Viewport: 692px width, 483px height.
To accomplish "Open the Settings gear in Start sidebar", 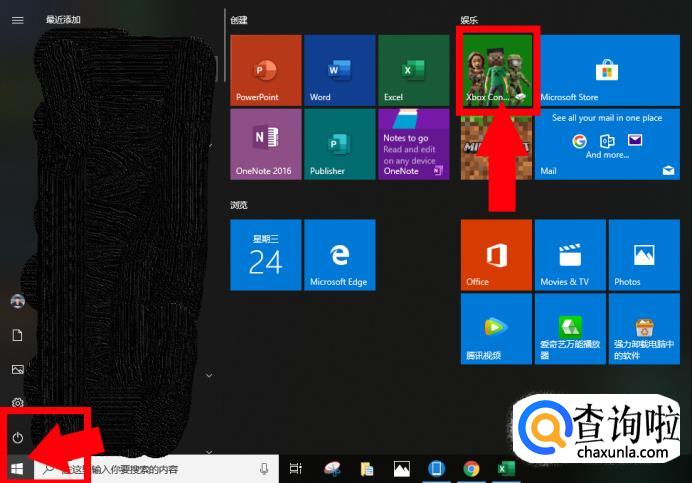I will coord(18,403).
